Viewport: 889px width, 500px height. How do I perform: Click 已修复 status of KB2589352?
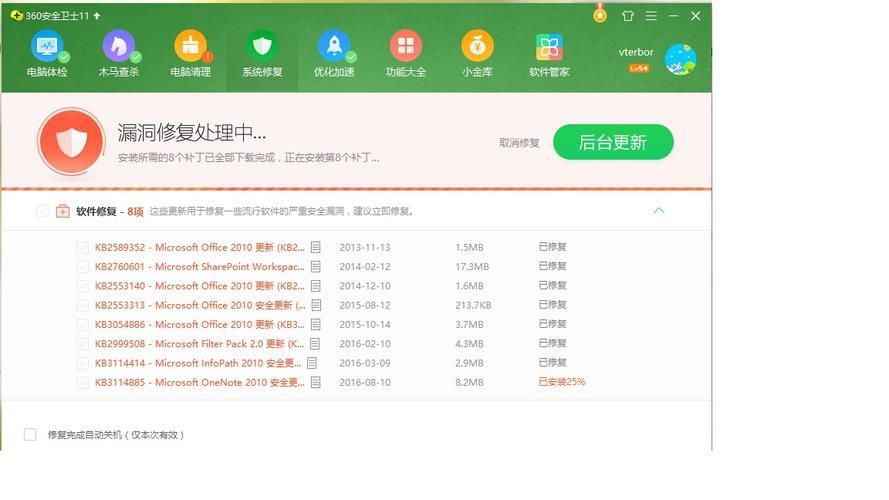(553, 247)
